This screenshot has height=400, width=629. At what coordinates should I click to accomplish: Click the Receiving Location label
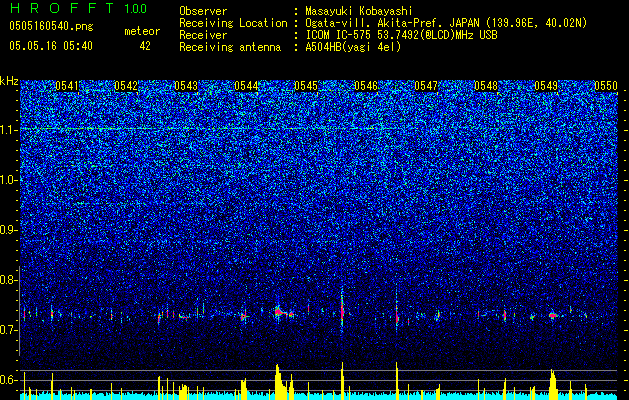(233, 23)
